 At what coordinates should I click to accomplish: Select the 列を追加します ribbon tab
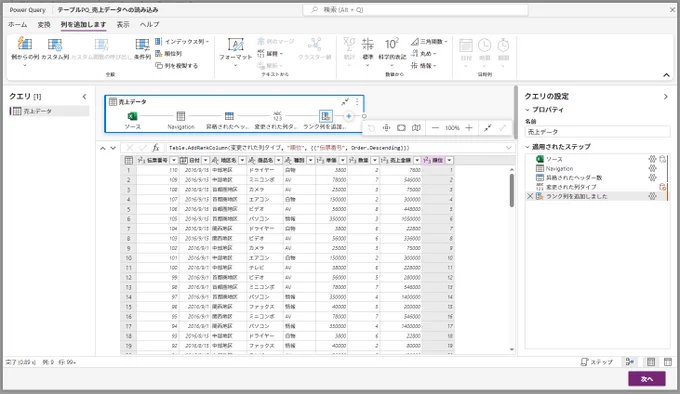point(83,25)
